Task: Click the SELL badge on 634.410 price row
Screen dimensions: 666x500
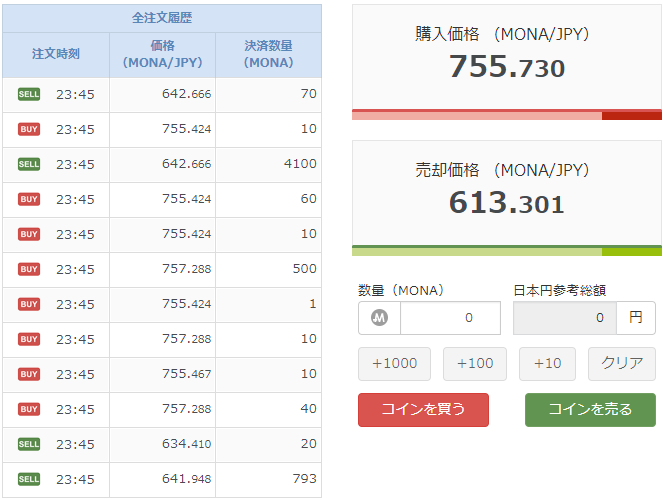Action: (29, 444)
